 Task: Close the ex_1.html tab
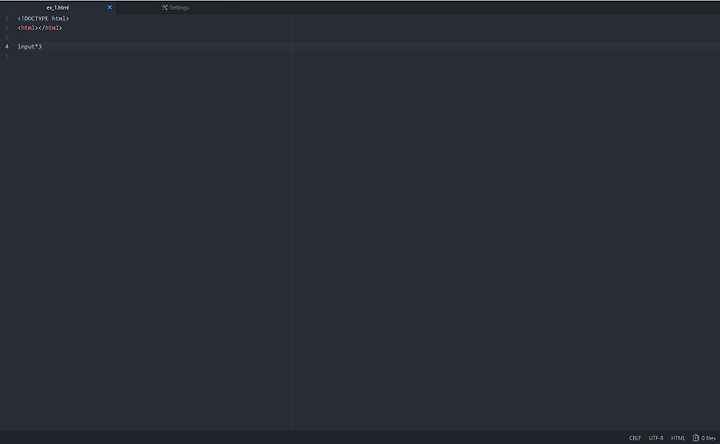pyautogui.click(x=110, y=7)
